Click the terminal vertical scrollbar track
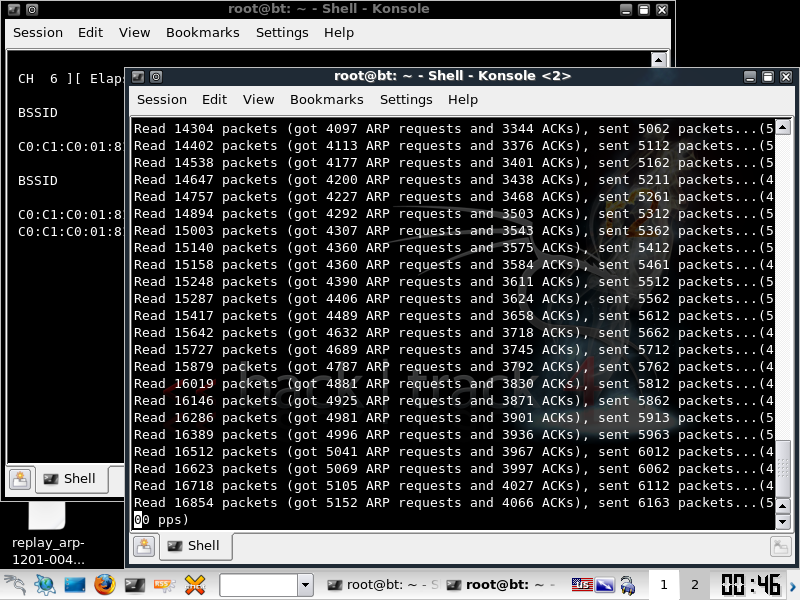Image resolution: width=800 pixels, height=600 pixels. pyautogui.click(x=783, y=300)
